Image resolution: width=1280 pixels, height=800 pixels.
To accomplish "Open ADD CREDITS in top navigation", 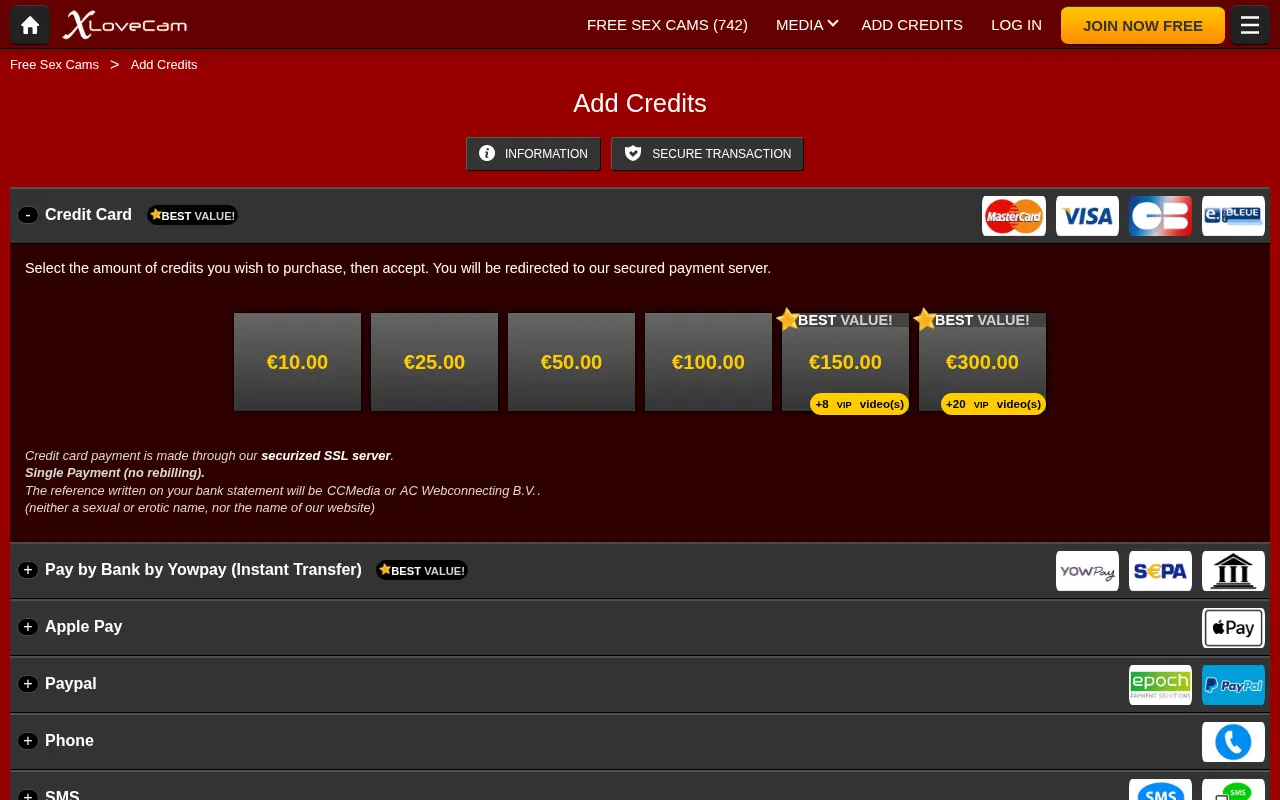I will (x=912, y=25).
